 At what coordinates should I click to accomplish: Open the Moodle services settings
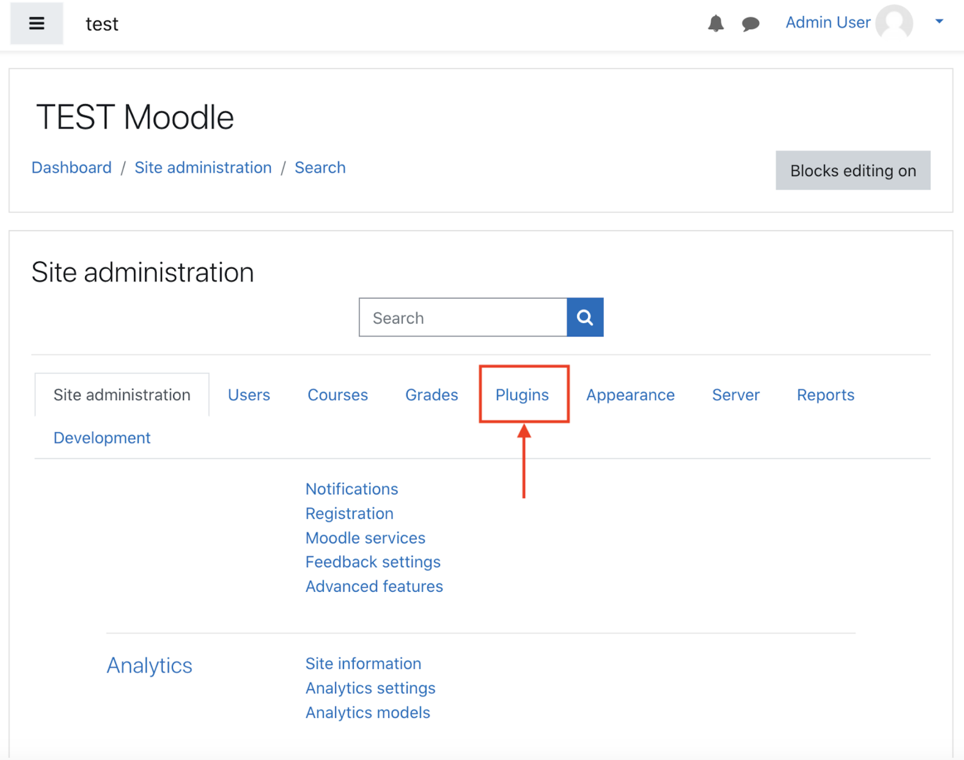tap(365, 537)
